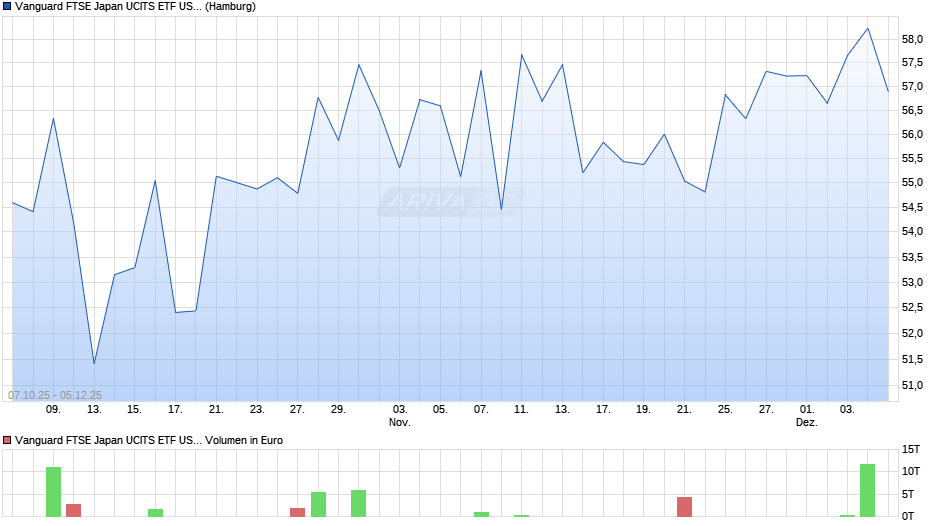Click the y-axis value '56,0'

(x=912, y=134)
